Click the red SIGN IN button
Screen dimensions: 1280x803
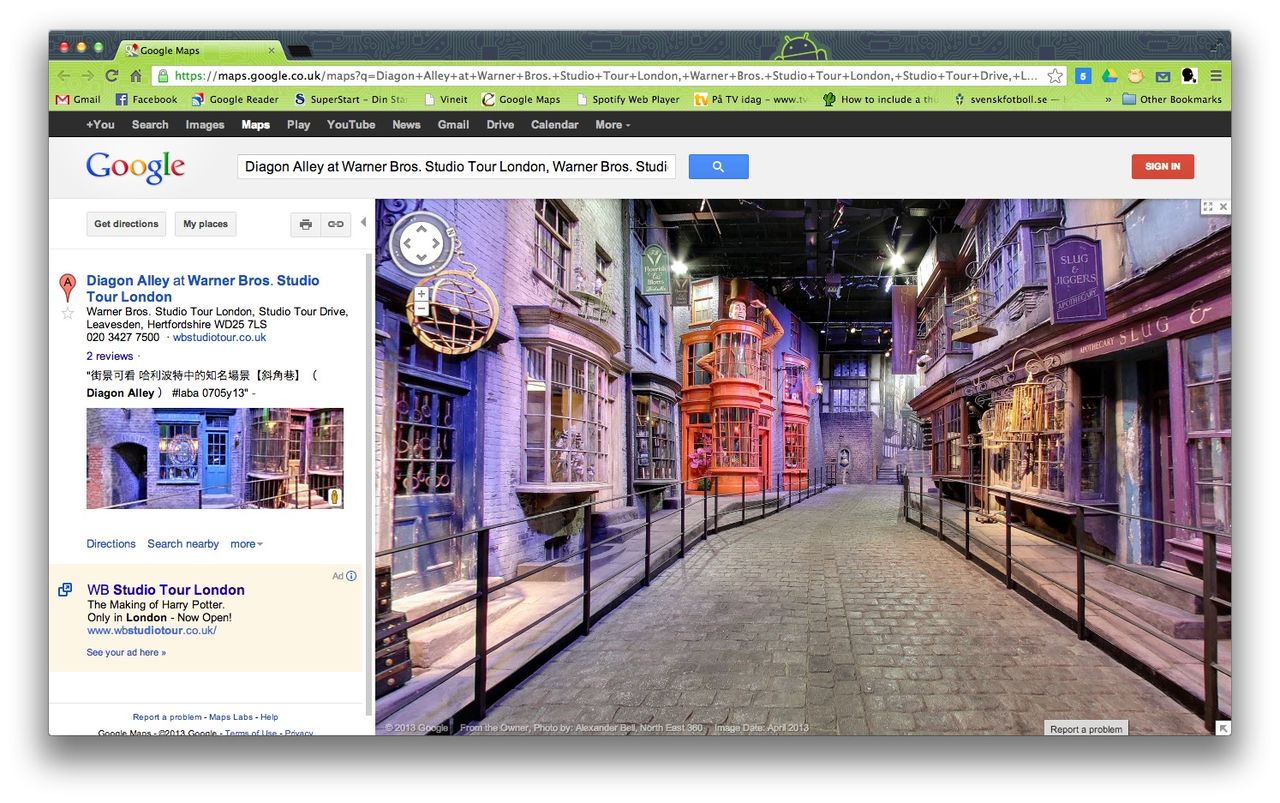pos(1162,166)
